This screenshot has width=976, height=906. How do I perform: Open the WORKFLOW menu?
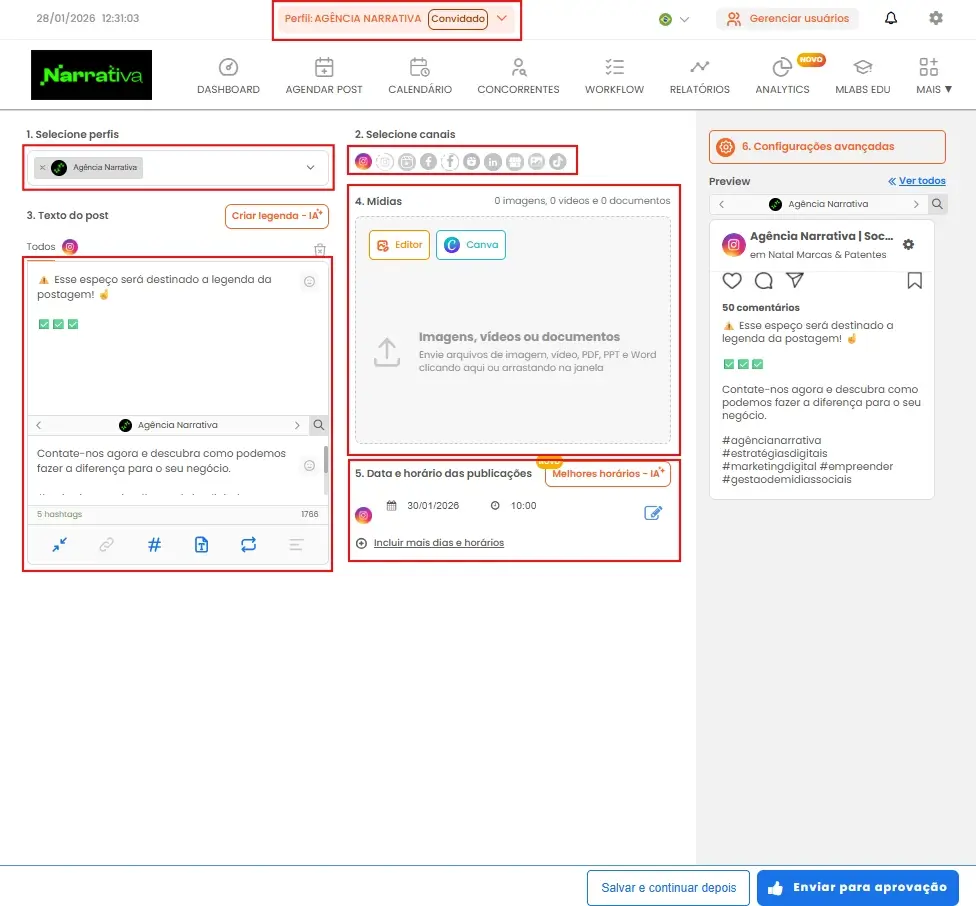[x=614, y=76]
